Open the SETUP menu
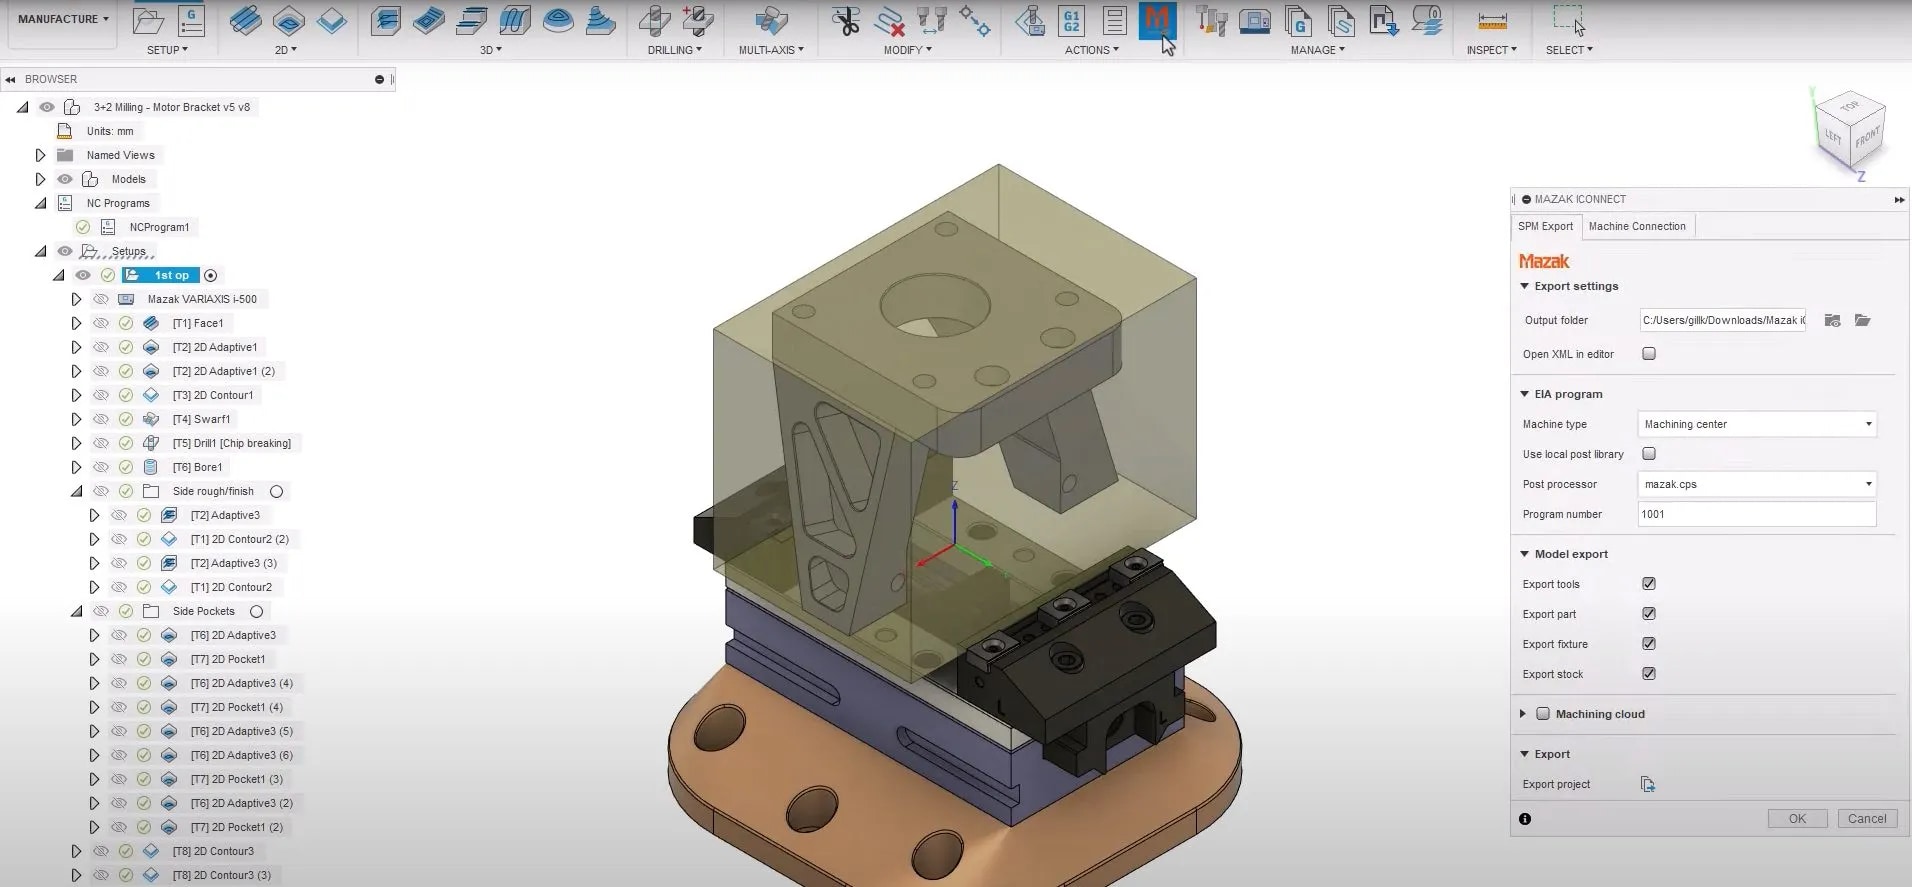Viewport: 1912px width, 887px height. 167,50
